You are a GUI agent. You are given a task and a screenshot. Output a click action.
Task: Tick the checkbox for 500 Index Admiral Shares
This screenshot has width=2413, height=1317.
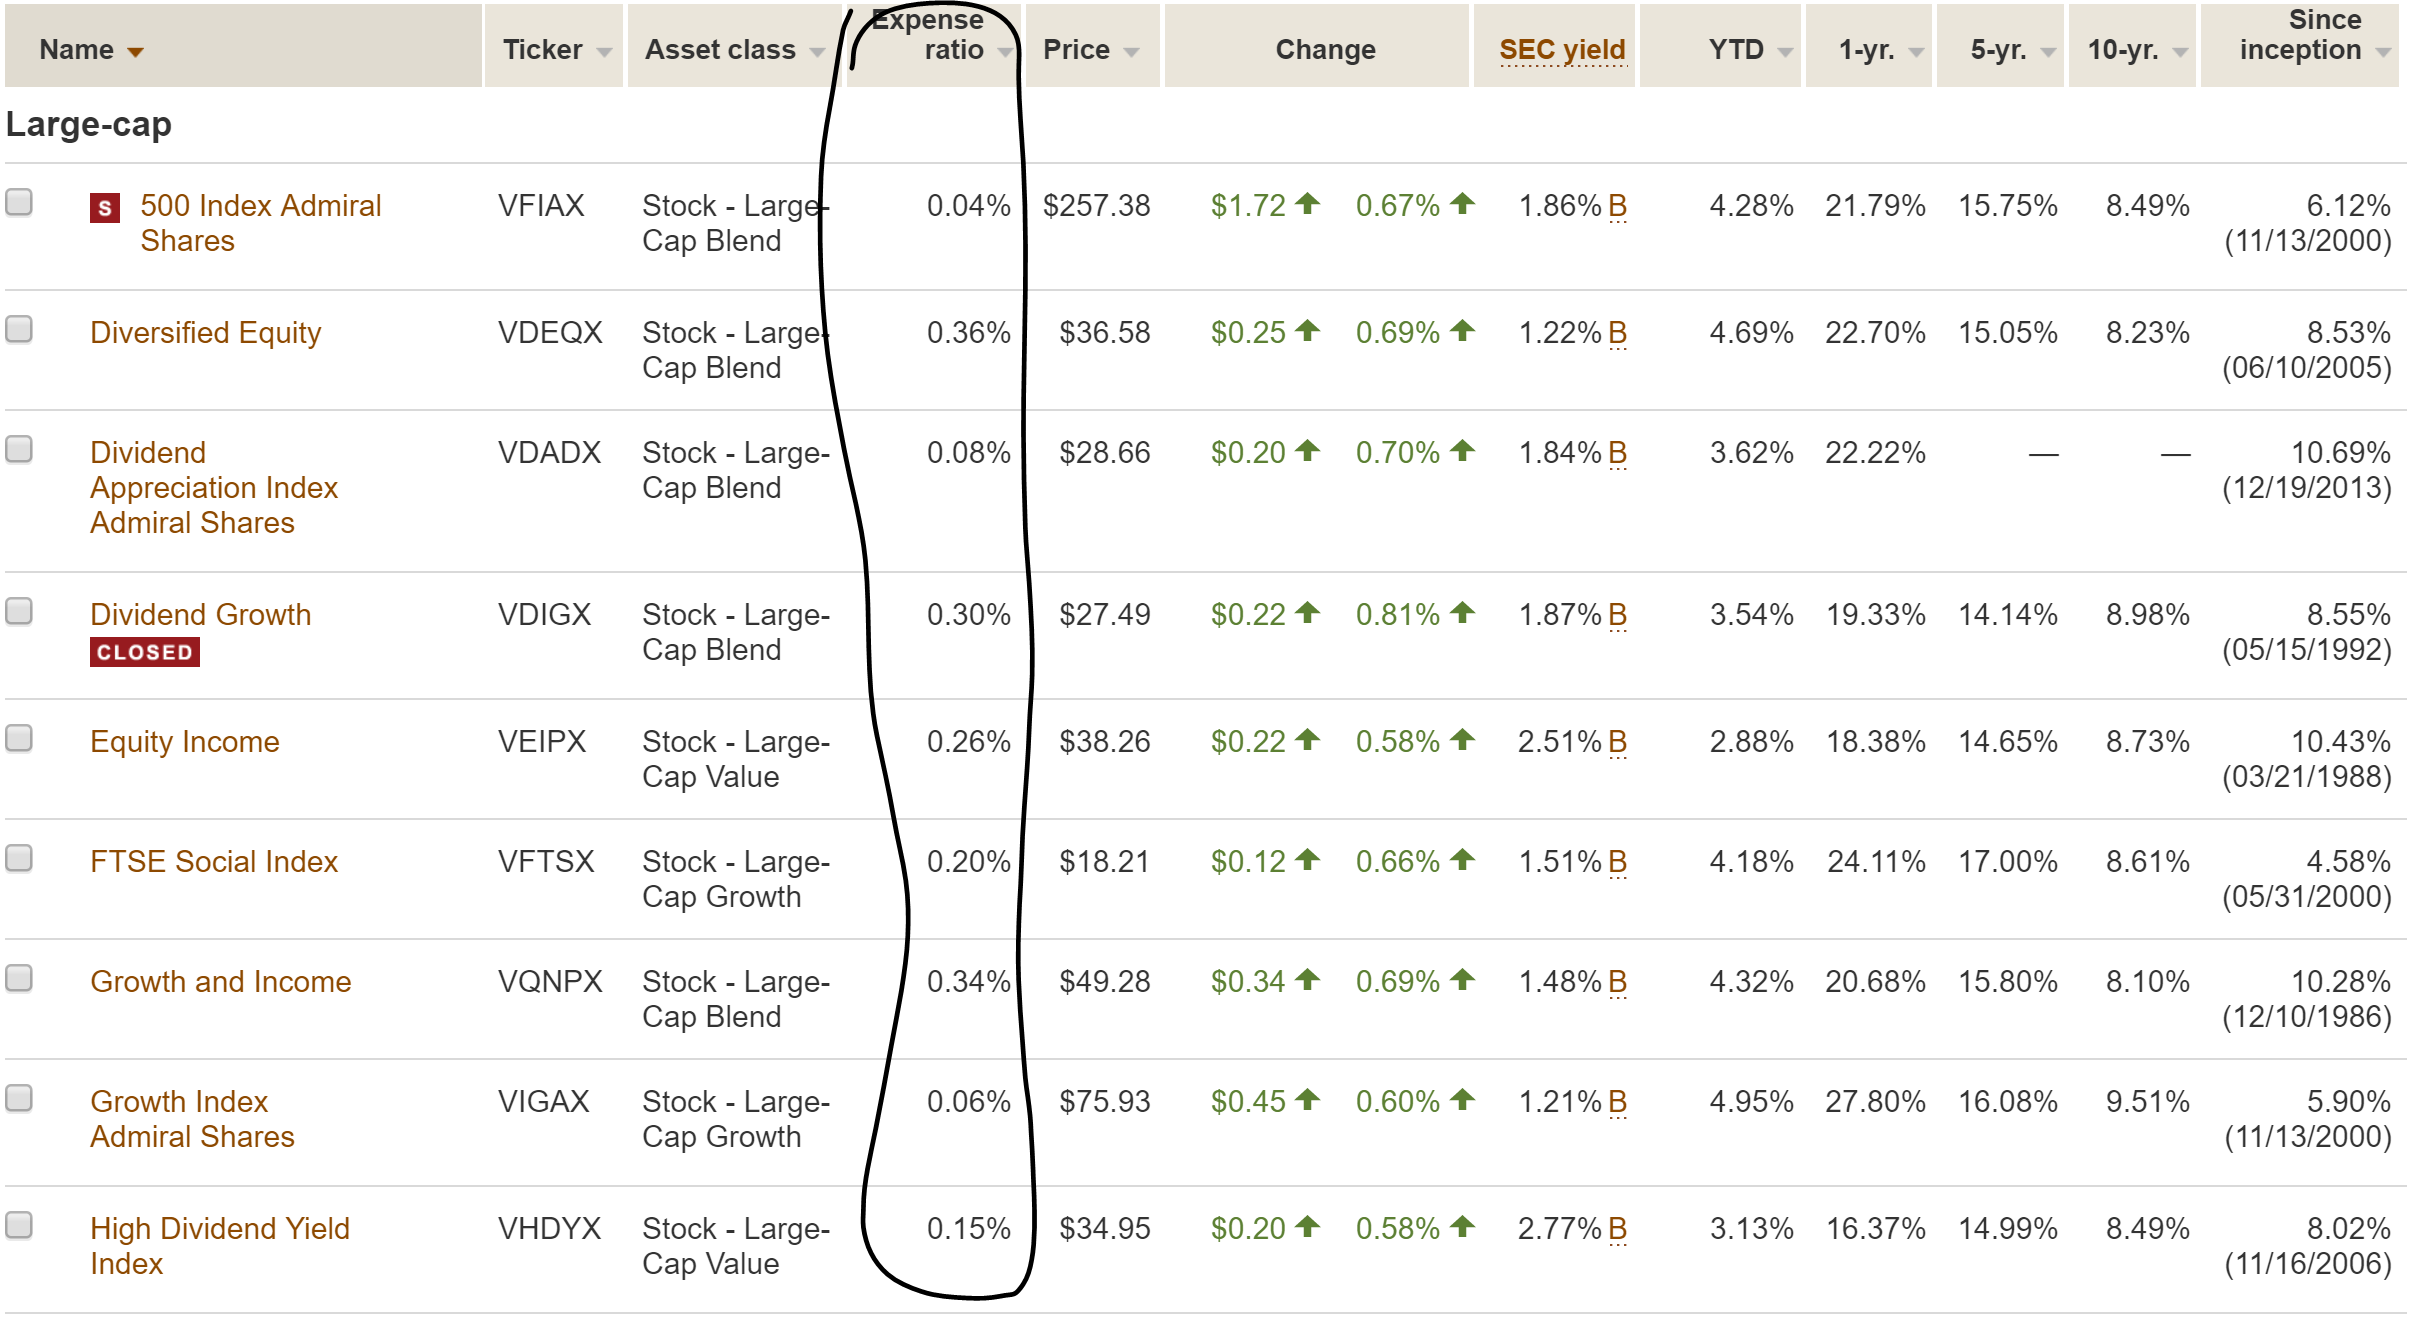19,202
